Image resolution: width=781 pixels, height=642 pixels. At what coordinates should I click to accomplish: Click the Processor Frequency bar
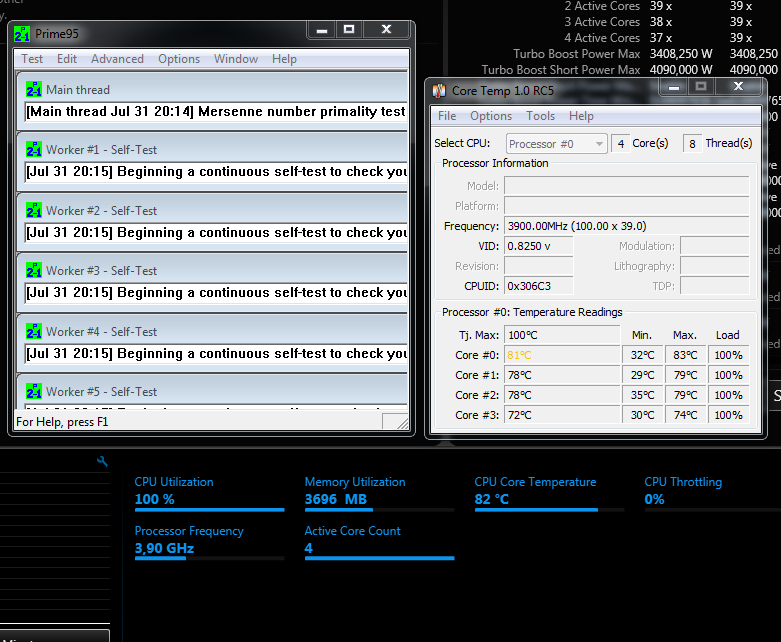pos(209,558)
